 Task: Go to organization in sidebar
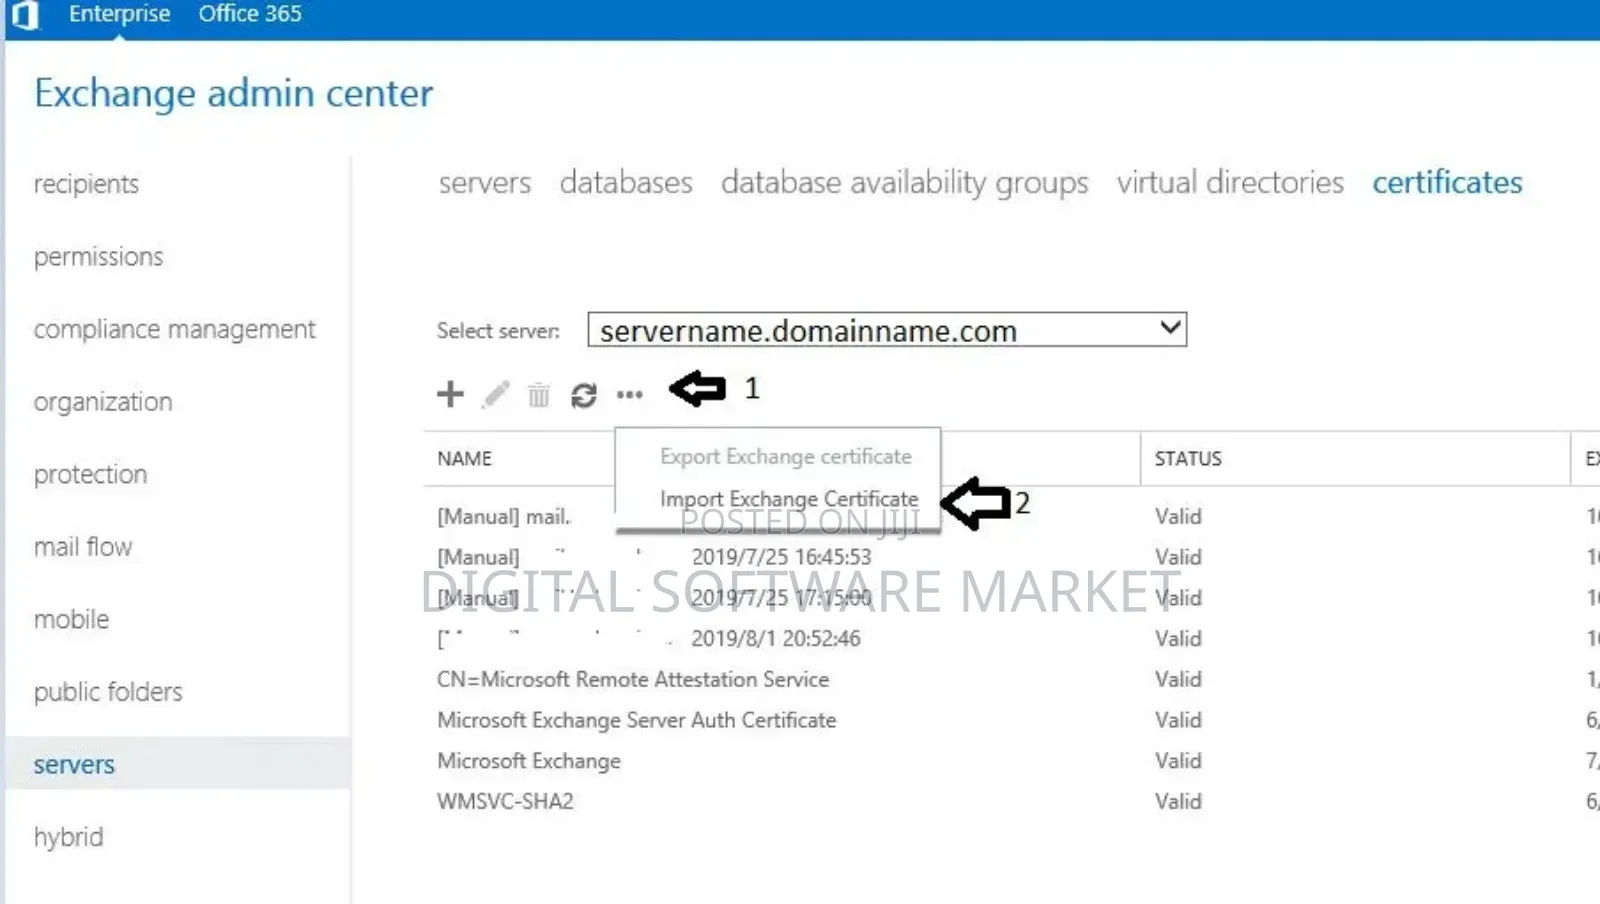tap(103, 402)
